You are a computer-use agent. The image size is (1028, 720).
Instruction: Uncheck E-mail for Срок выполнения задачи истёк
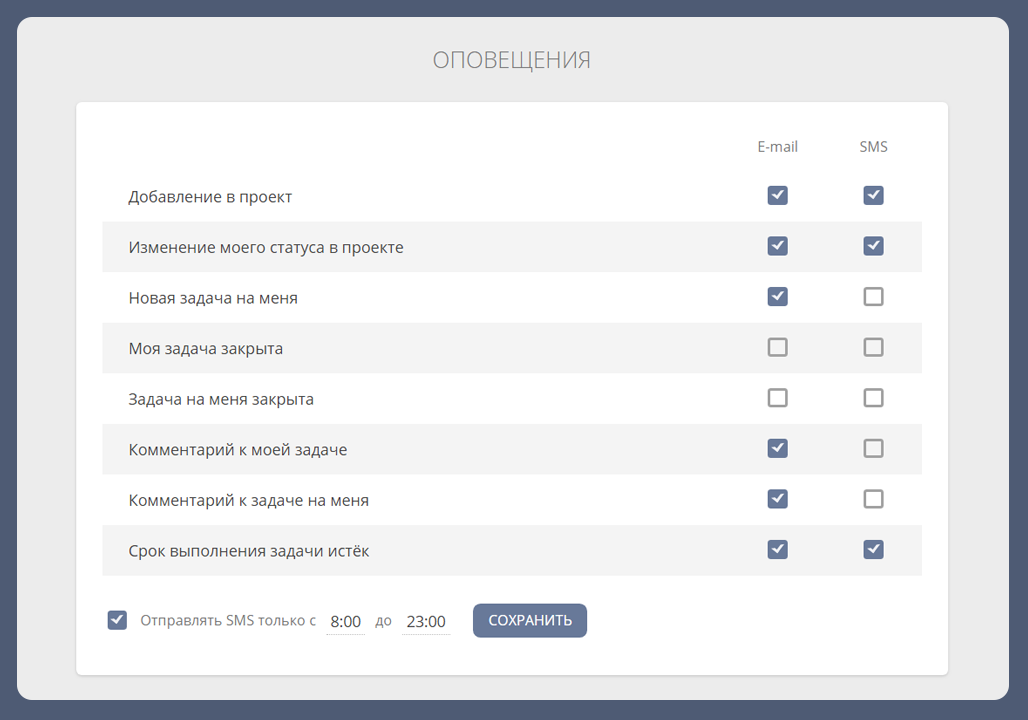click(x=777, y=550)
